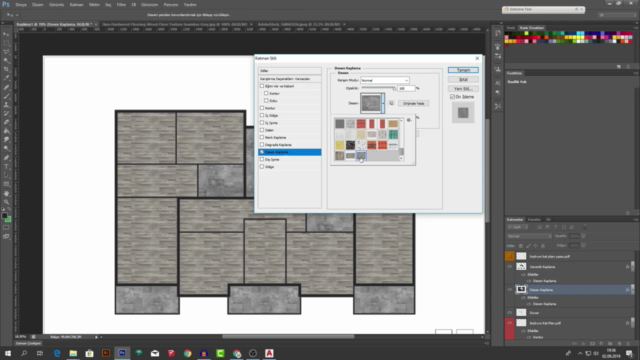
Task: Select the Stiller row in the dialog
Action: click(289, 71)
